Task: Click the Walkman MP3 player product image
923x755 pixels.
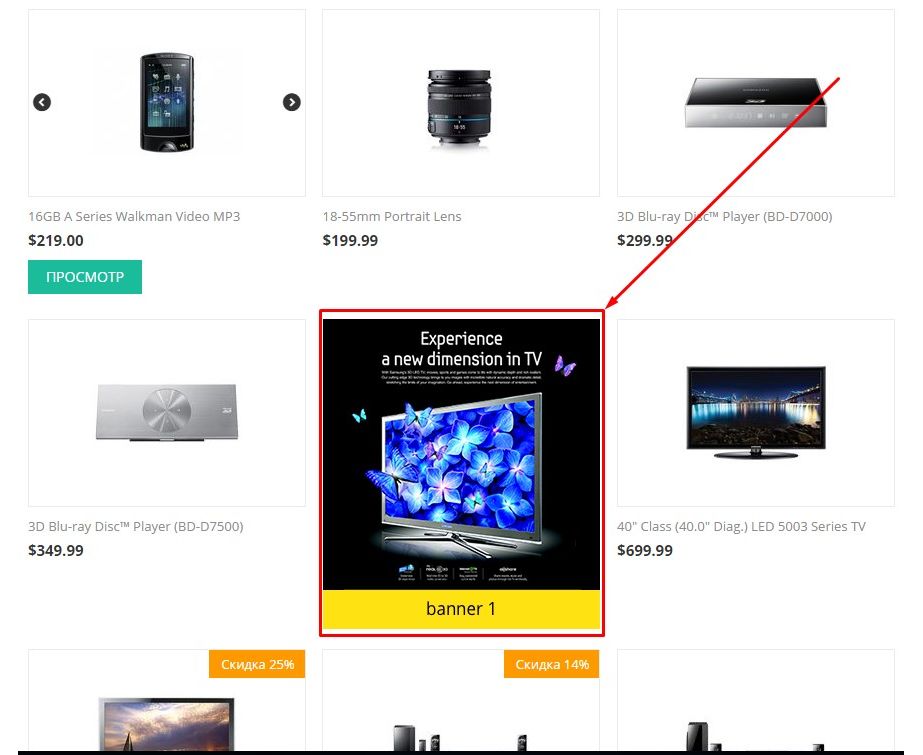Action: click(167, 102)
